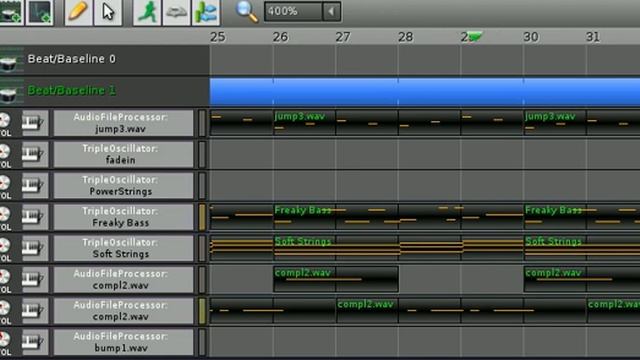
Task: Select compl2.wav pattern block at bar 26
Action: pyautogui.click(x=336, y=279)
